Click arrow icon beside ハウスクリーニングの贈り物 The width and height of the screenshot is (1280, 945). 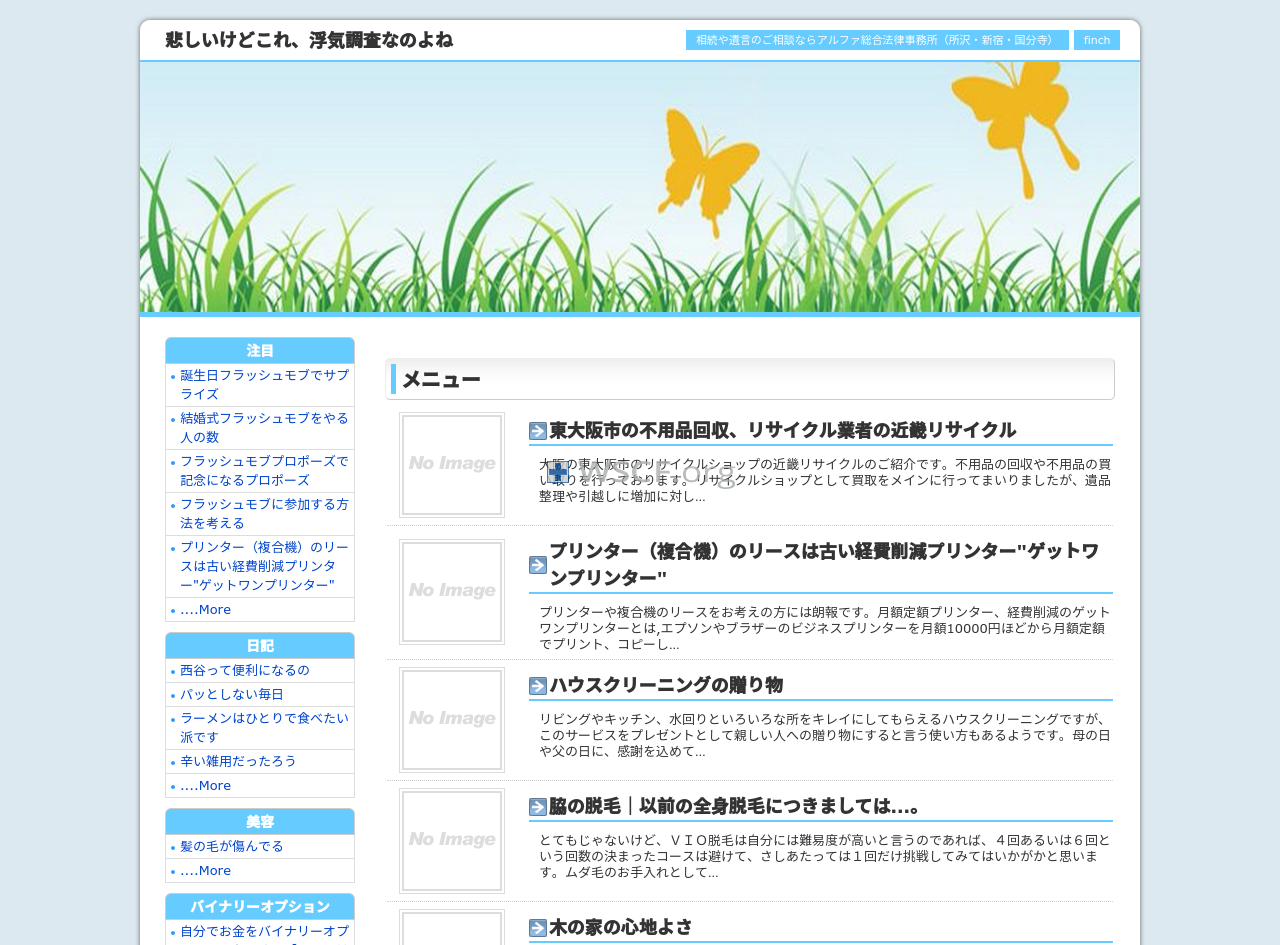[x=538, y=686]
